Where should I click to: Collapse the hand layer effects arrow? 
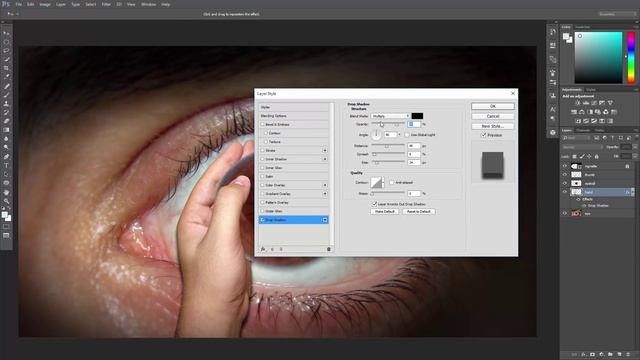(633, 192)
